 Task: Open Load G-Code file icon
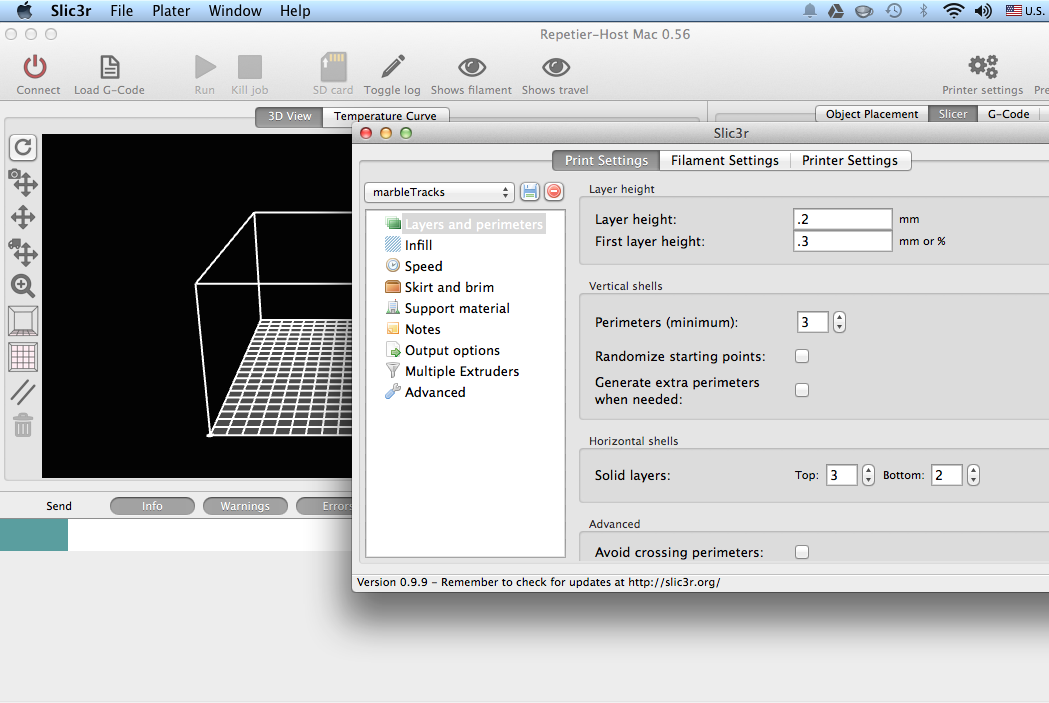click(110, 67)
